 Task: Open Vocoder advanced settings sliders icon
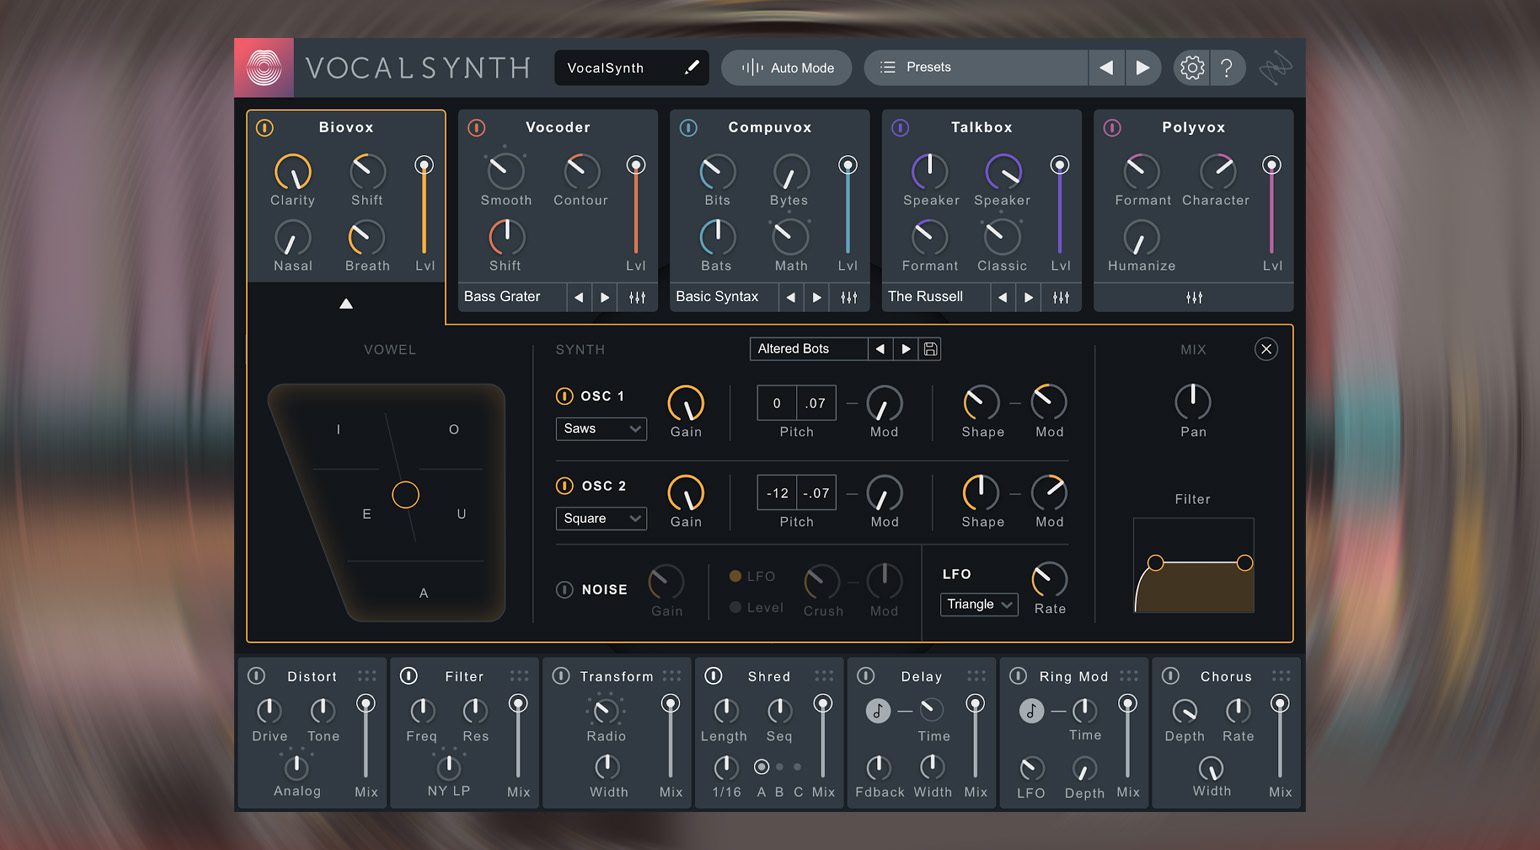tap(637, 297)
